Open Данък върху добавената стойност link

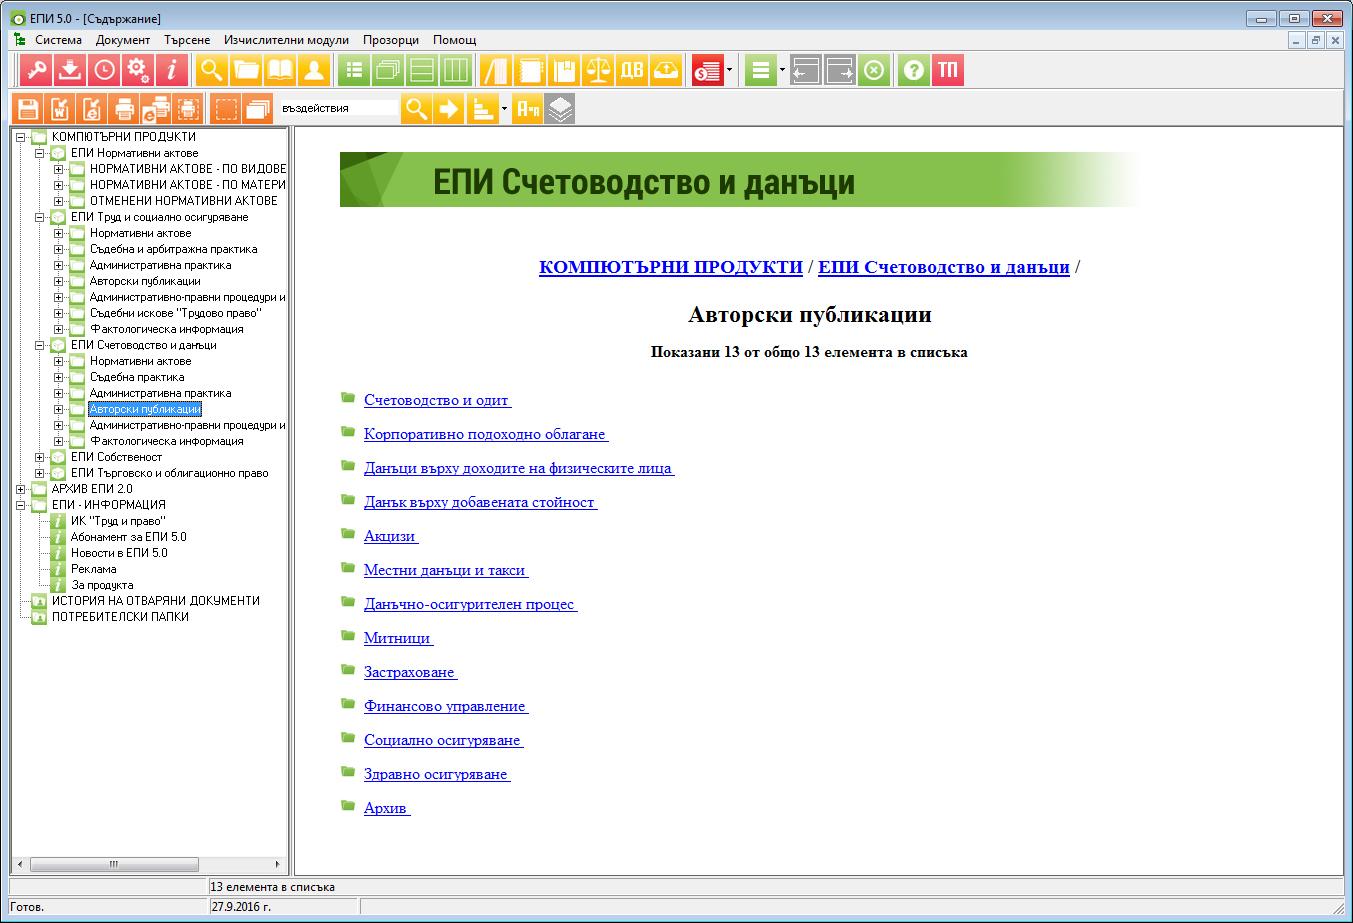pyautogui.click(x=480, y=502)
